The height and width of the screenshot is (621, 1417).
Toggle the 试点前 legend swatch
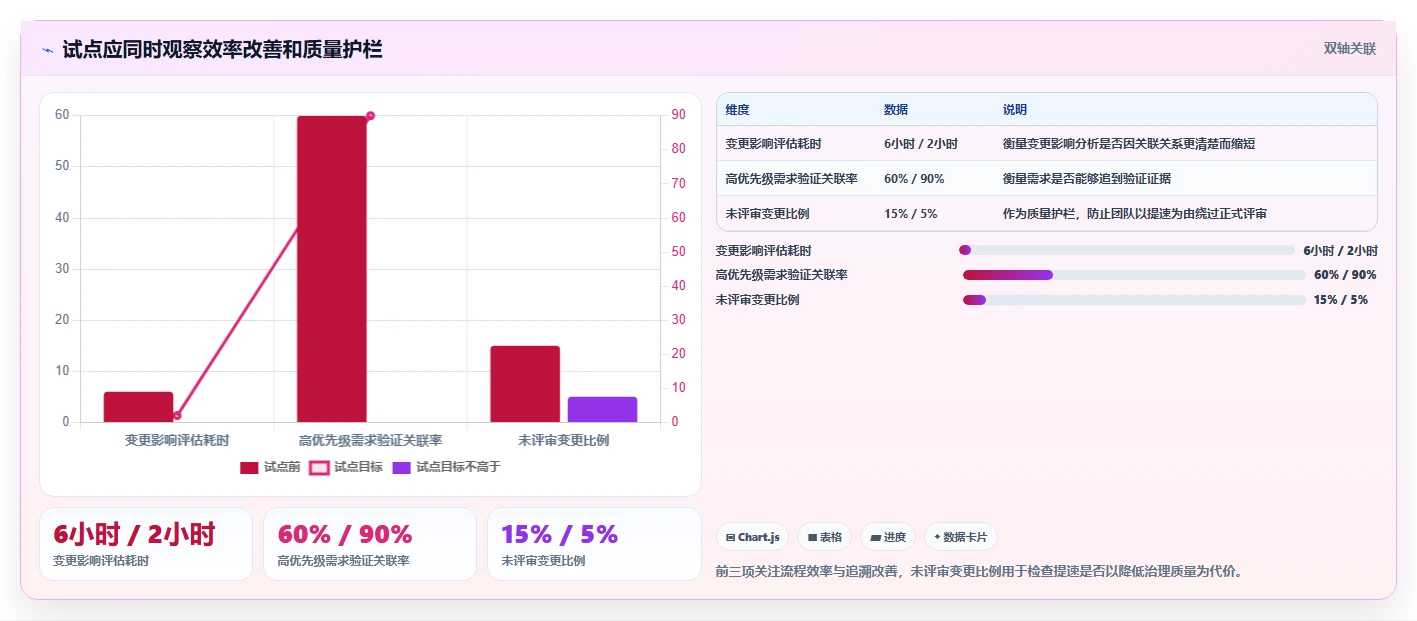tap(250, 467)
